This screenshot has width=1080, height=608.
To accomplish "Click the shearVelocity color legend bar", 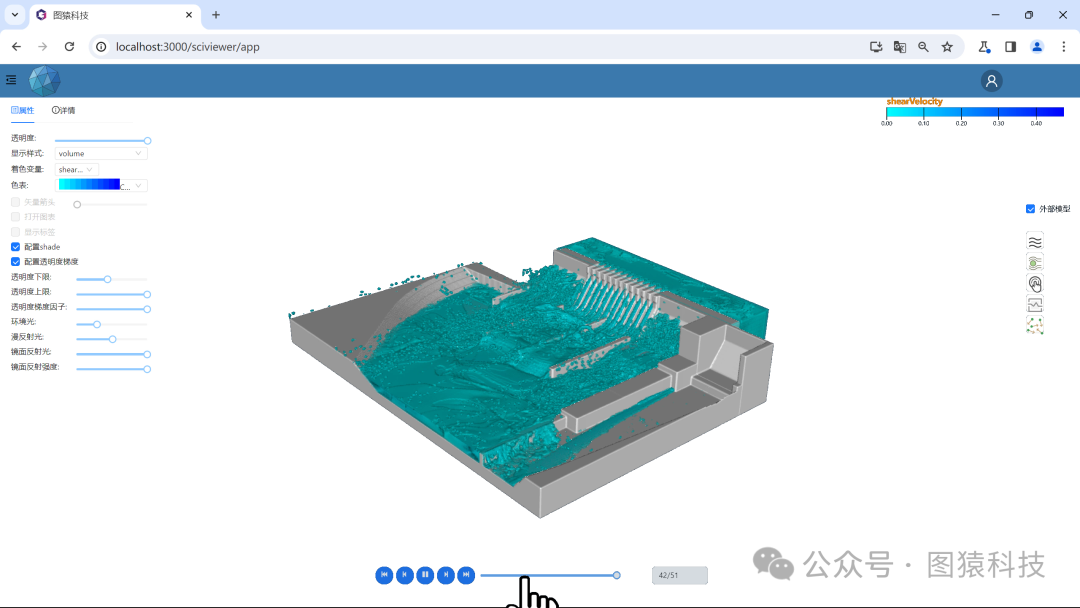I will click(975, 112).
